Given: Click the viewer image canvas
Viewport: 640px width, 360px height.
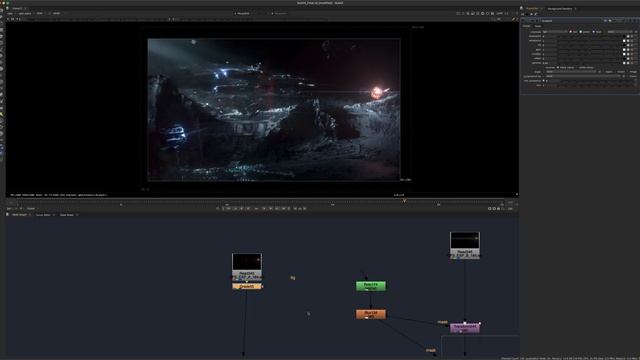Looking at the screenshot, I should [274, 110].
